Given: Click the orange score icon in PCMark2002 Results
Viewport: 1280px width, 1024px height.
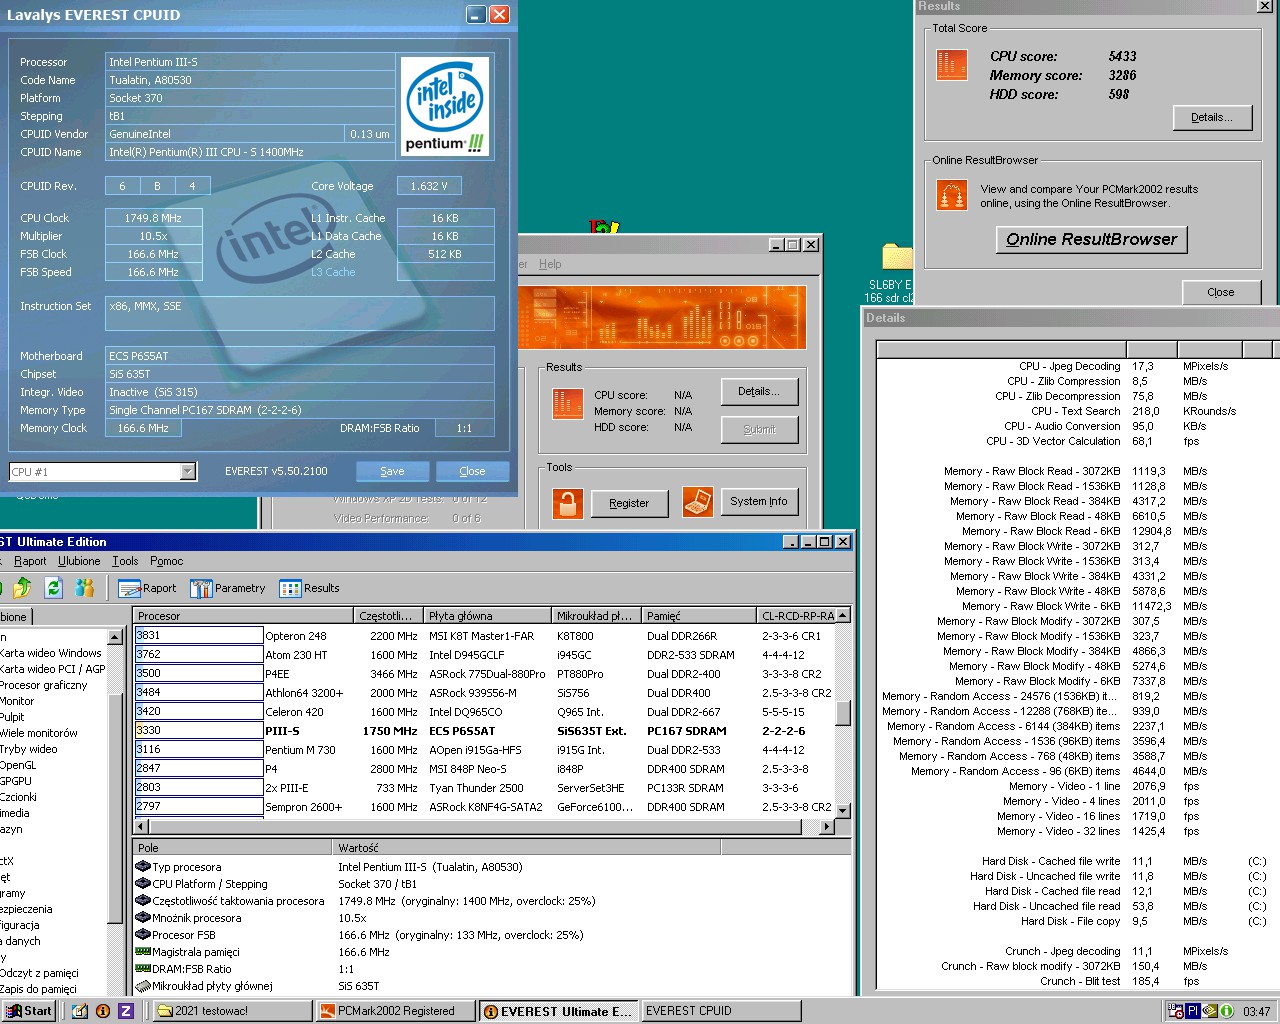Looking at the screenshot, I should pyautogui.click(x=567, y=404).
